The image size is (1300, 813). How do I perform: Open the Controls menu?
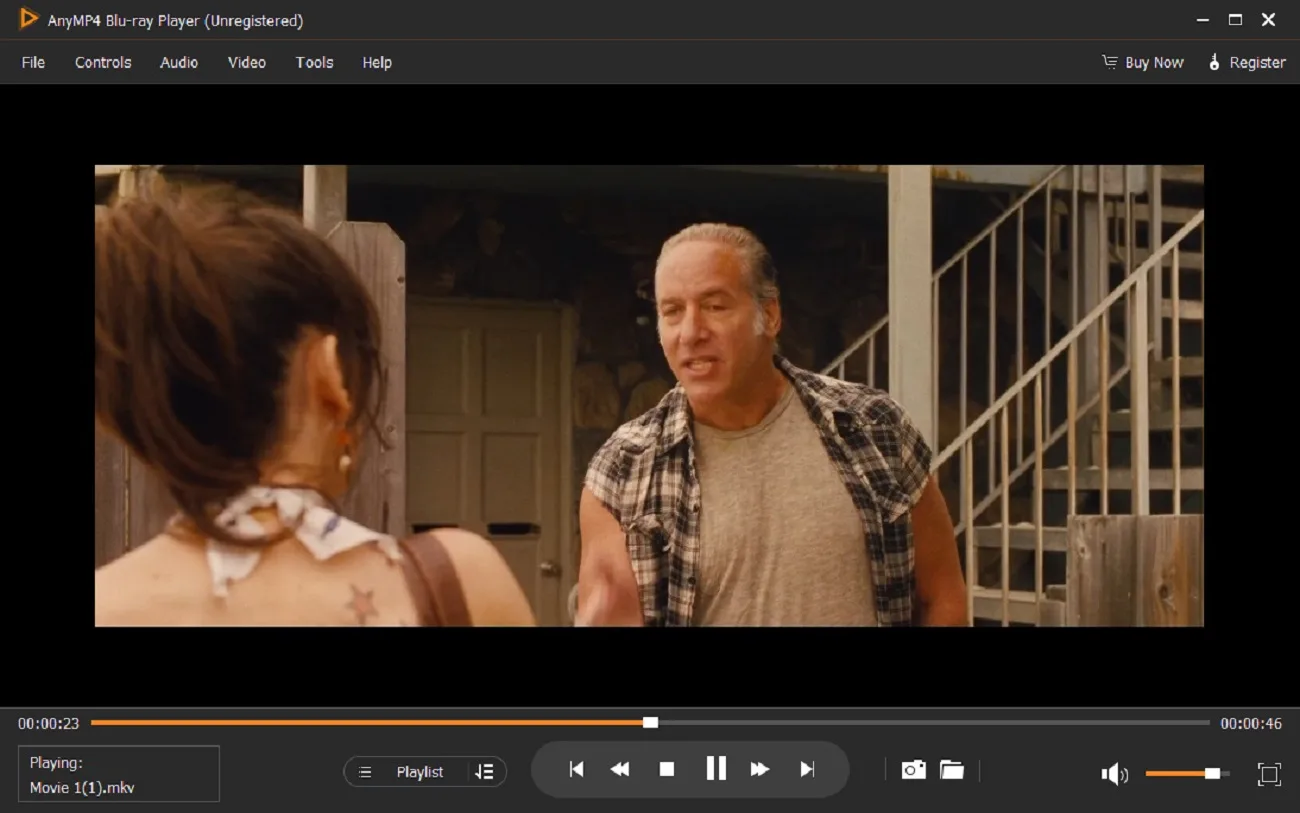click(x=103, y=62)
